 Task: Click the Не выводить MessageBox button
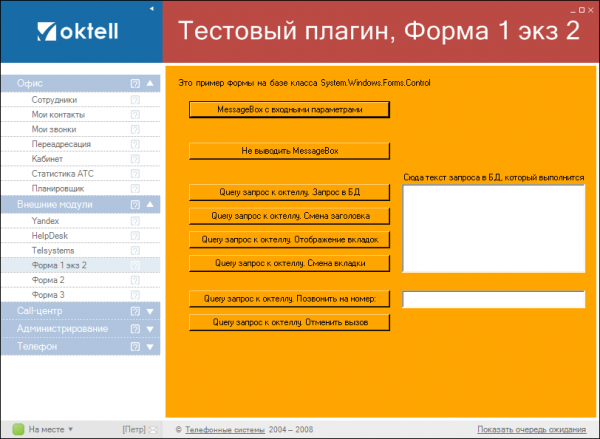tap(289, 150)
